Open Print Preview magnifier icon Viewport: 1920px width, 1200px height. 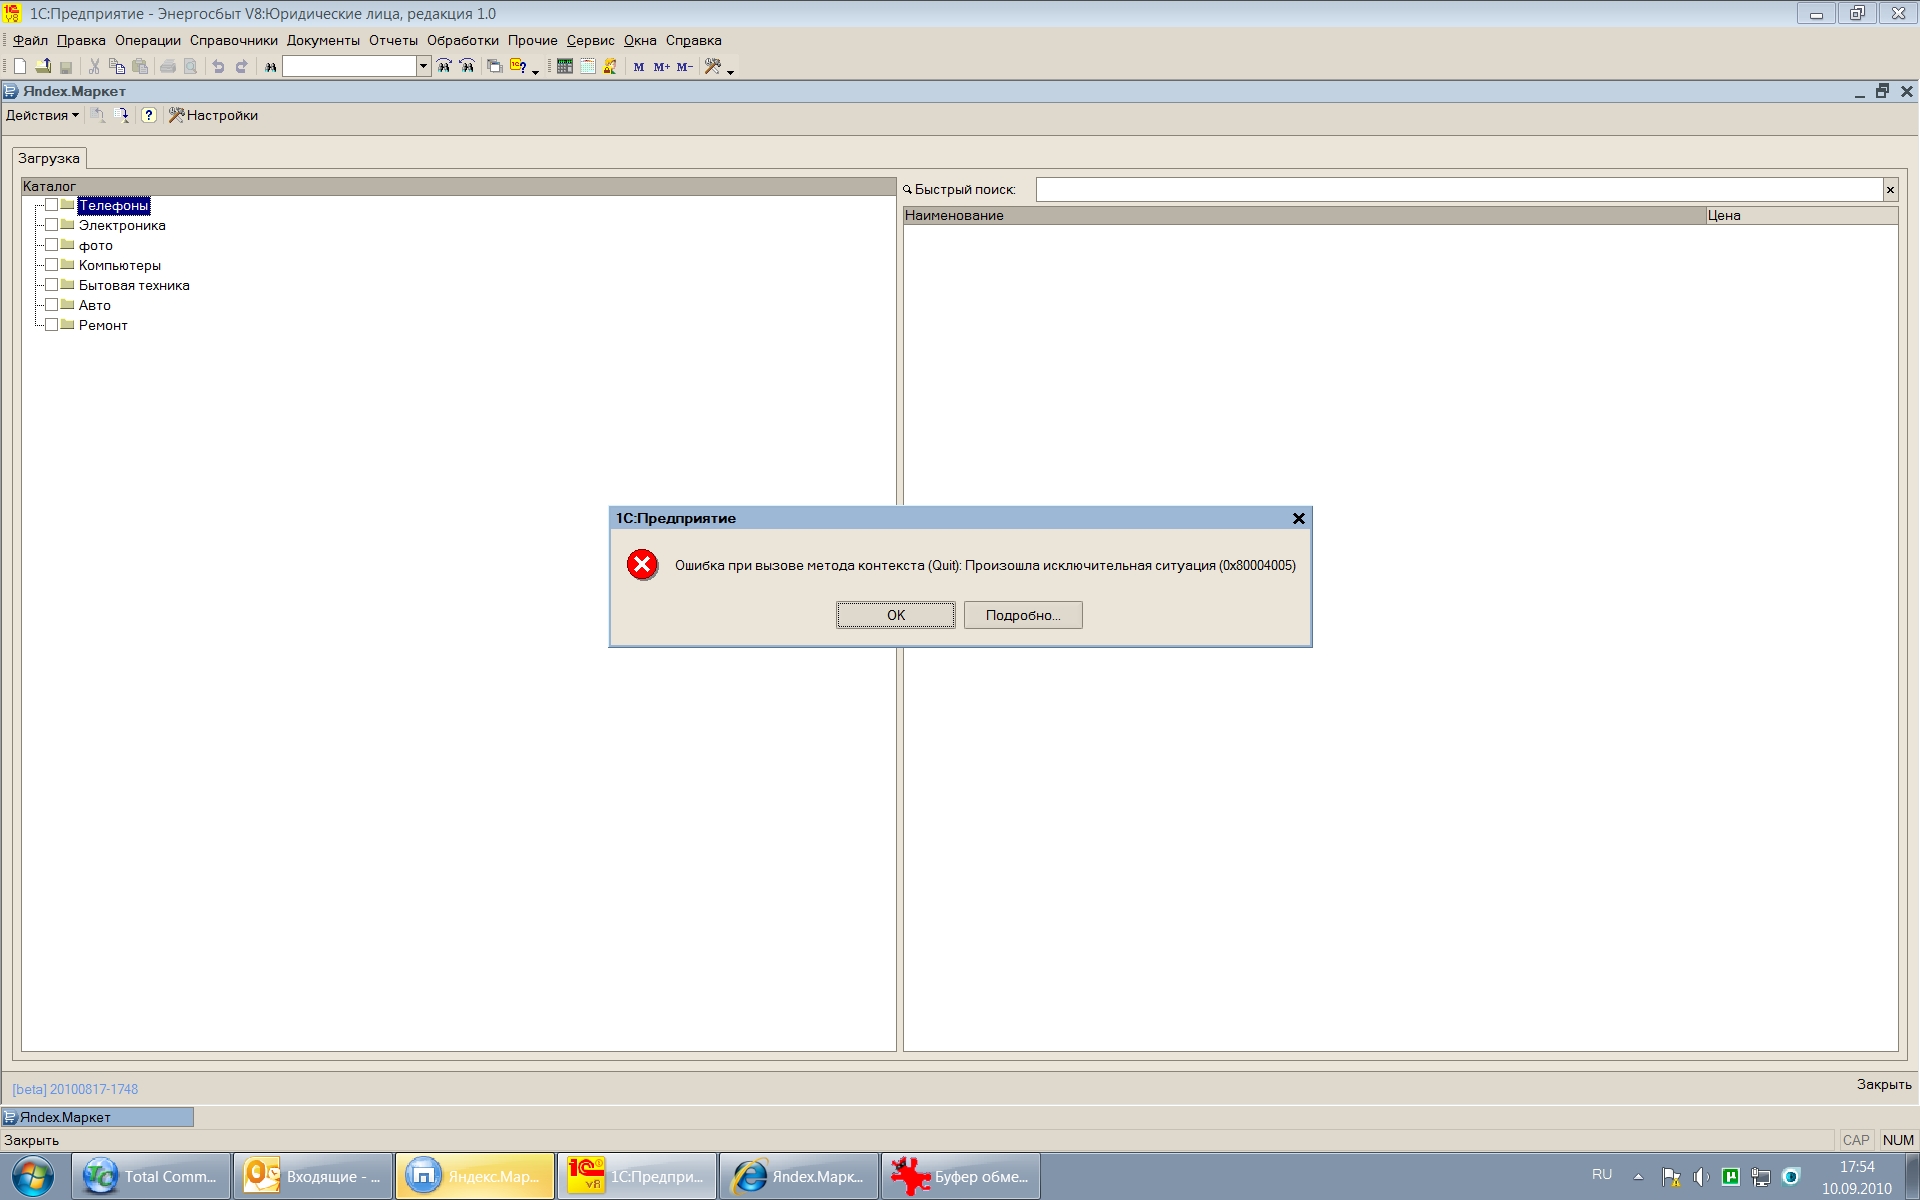[190, 67]
